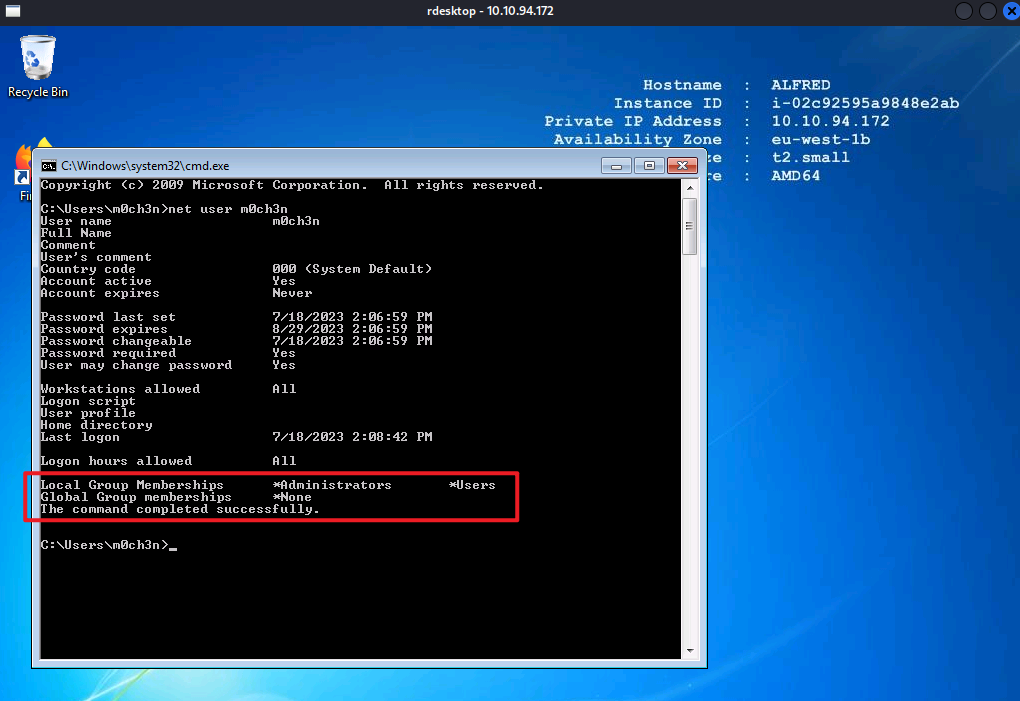Click the cmd vertical scrollbar thumb
The height and width of the screenshot is (701, 1020).
690,226
